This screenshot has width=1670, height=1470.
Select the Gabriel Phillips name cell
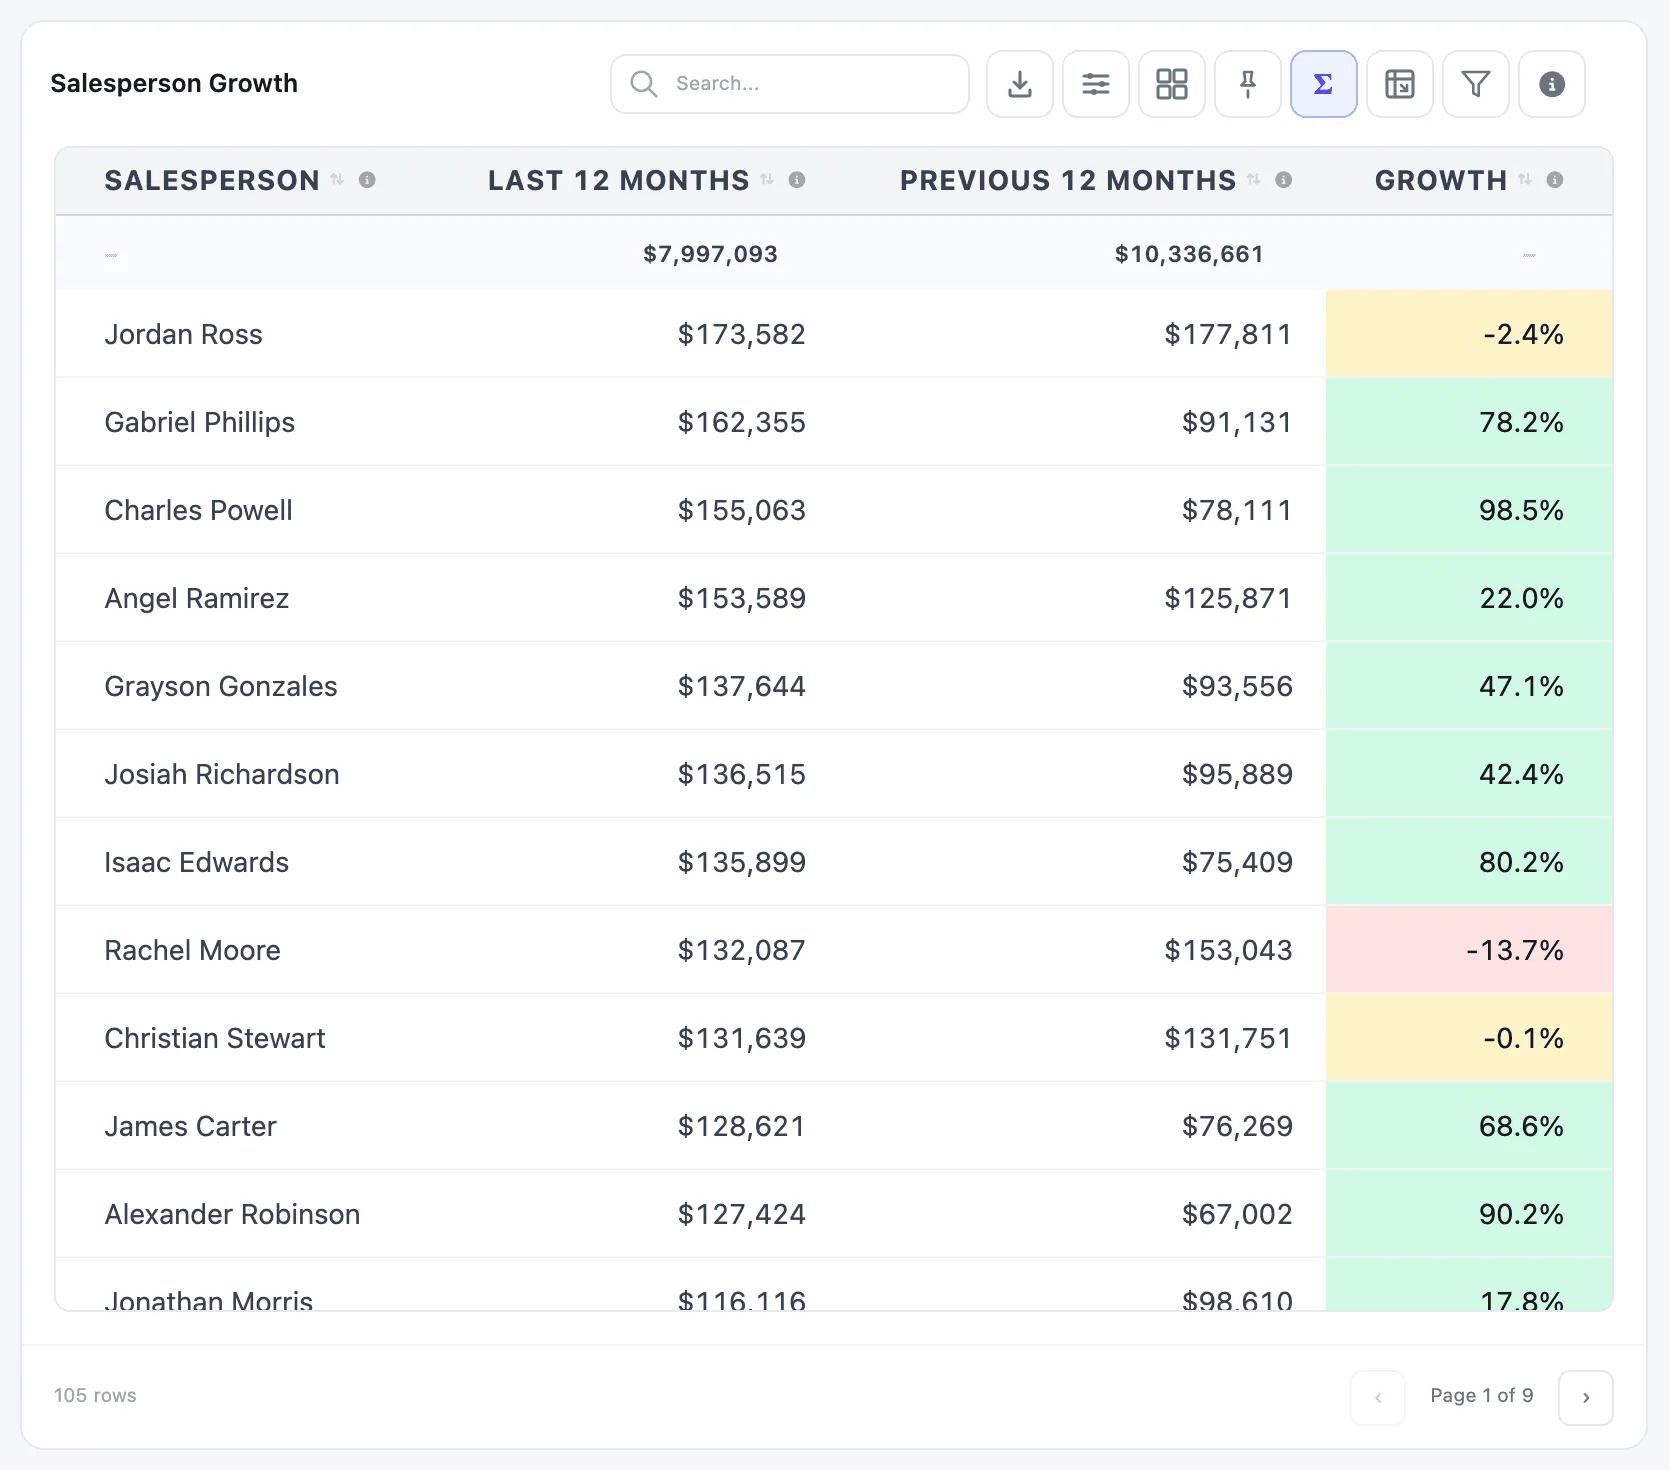coord(200,422)
